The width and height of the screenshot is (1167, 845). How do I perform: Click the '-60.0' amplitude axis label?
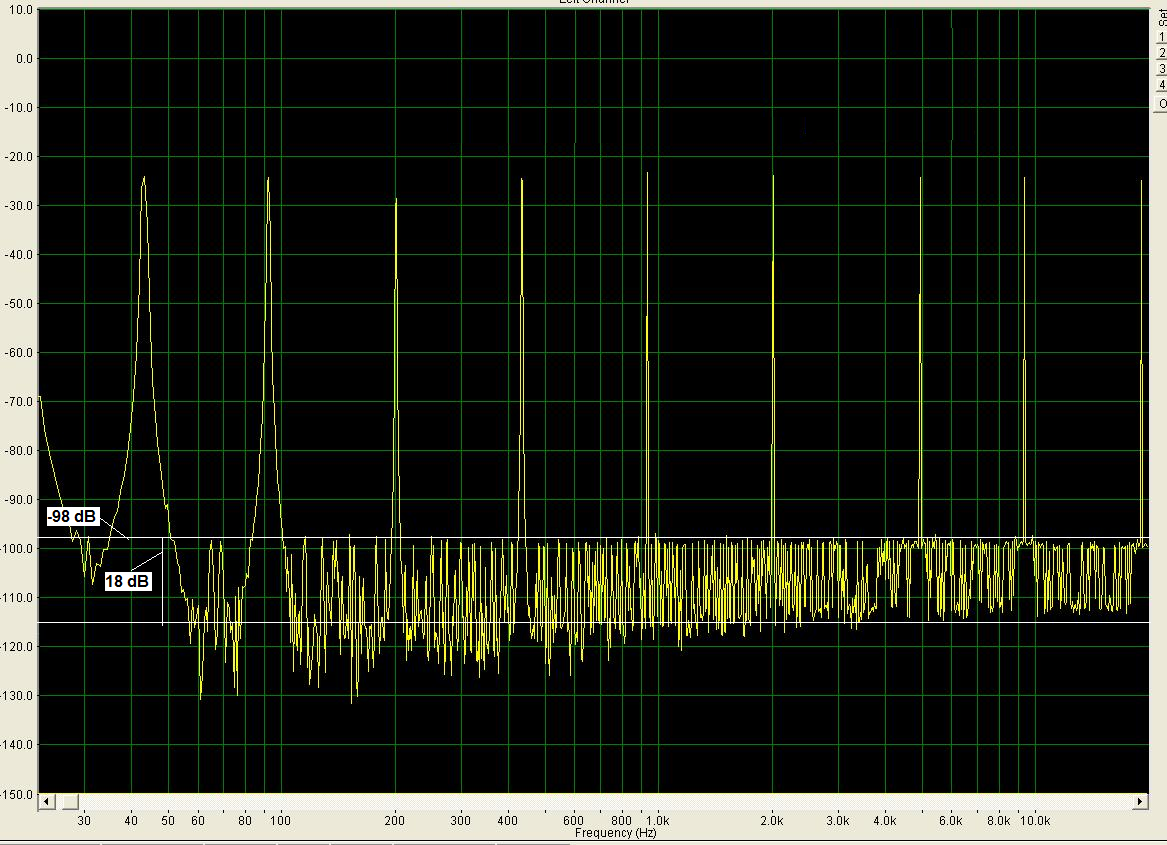(x=19, y=353)
